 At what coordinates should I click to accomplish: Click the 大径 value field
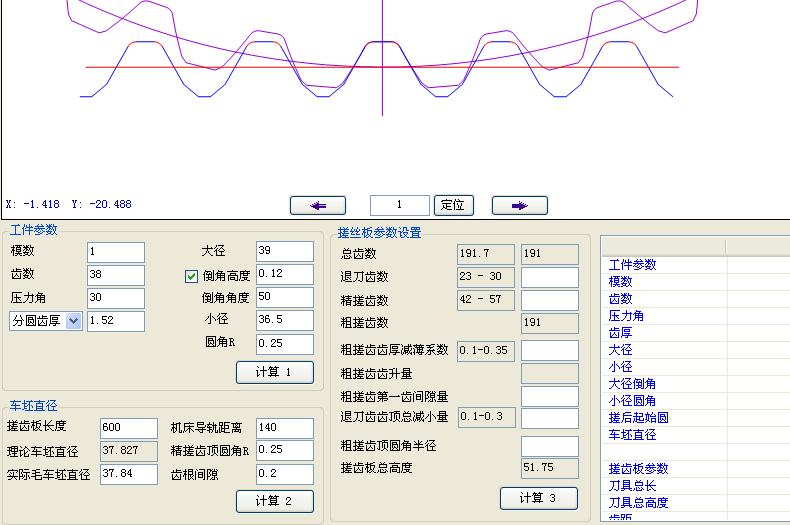[284, 251]
